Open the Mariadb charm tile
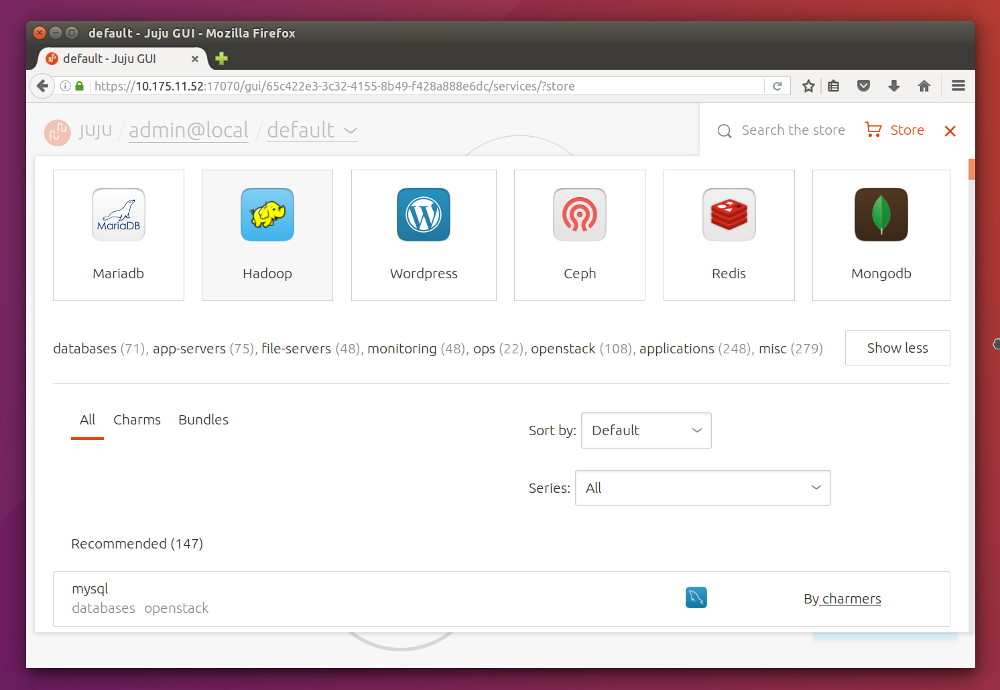 pyautogui.click(x=118, y=235)
